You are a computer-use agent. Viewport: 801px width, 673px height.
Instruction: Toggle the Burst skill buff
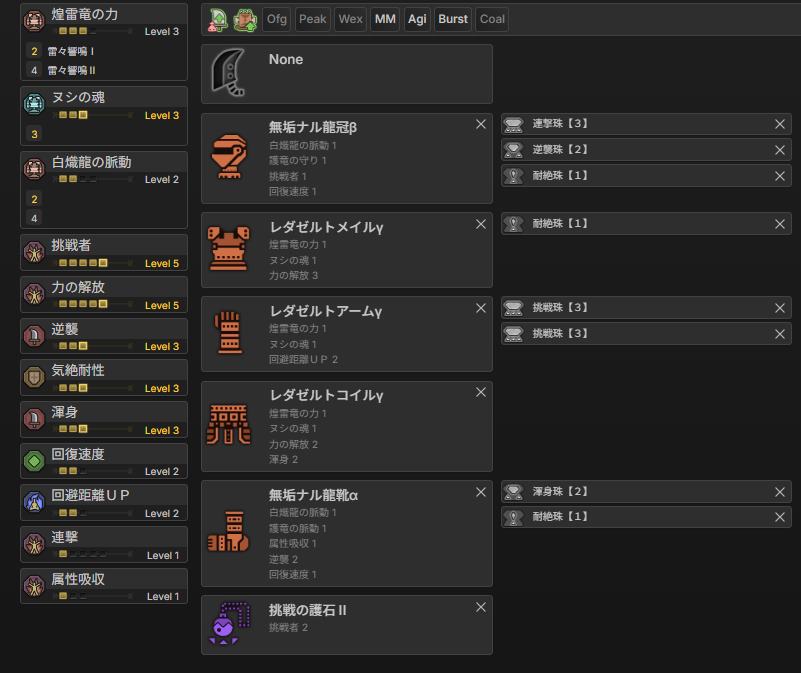tap(453, 19)
